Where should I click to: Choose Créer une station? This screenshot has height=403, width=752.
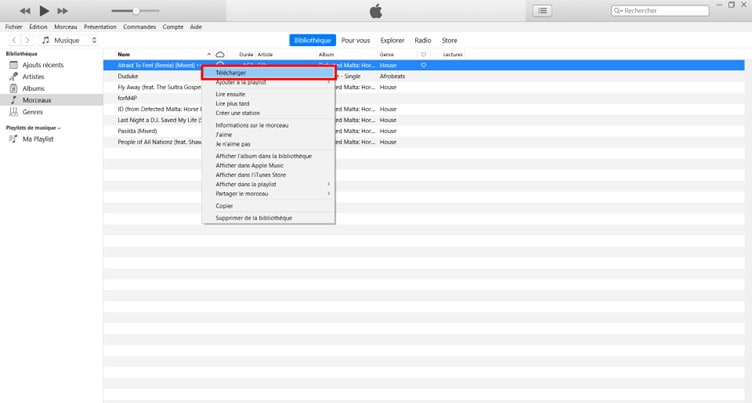[x=269, y=113]
